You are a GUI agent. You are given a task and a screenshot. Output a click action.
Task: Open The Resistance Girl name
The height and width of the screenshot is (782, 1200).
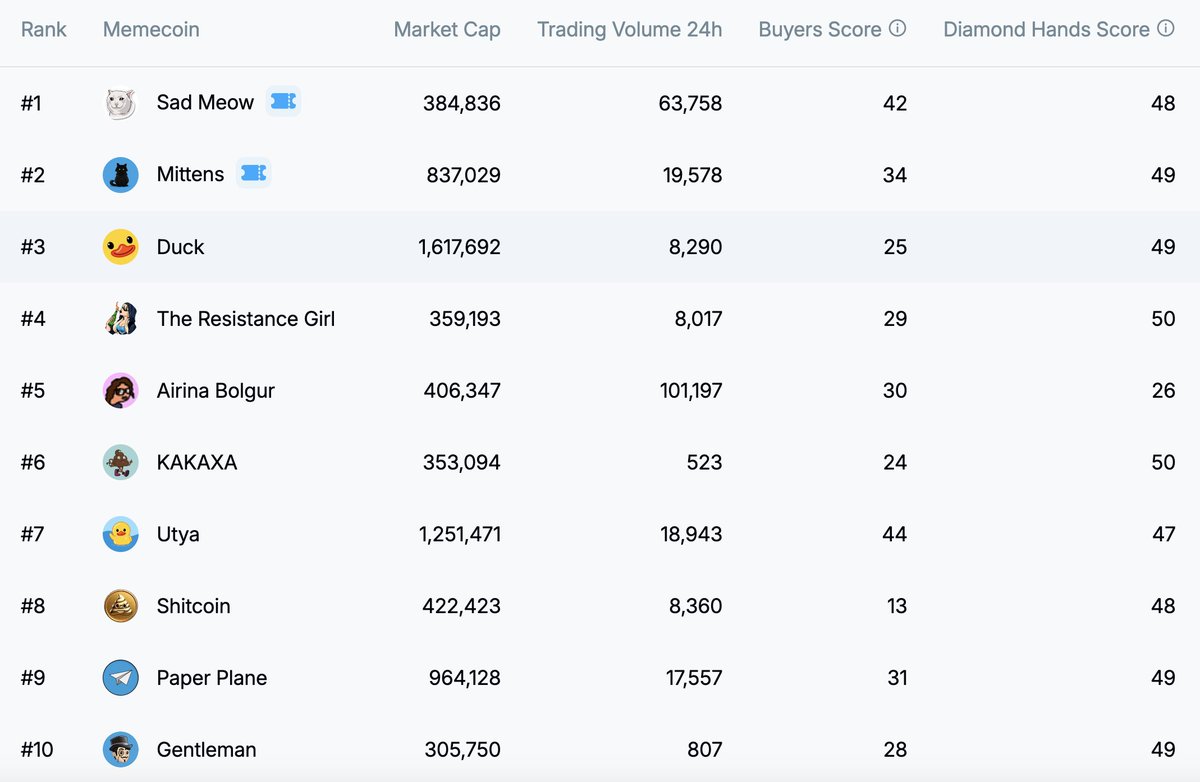click(246, 319)
